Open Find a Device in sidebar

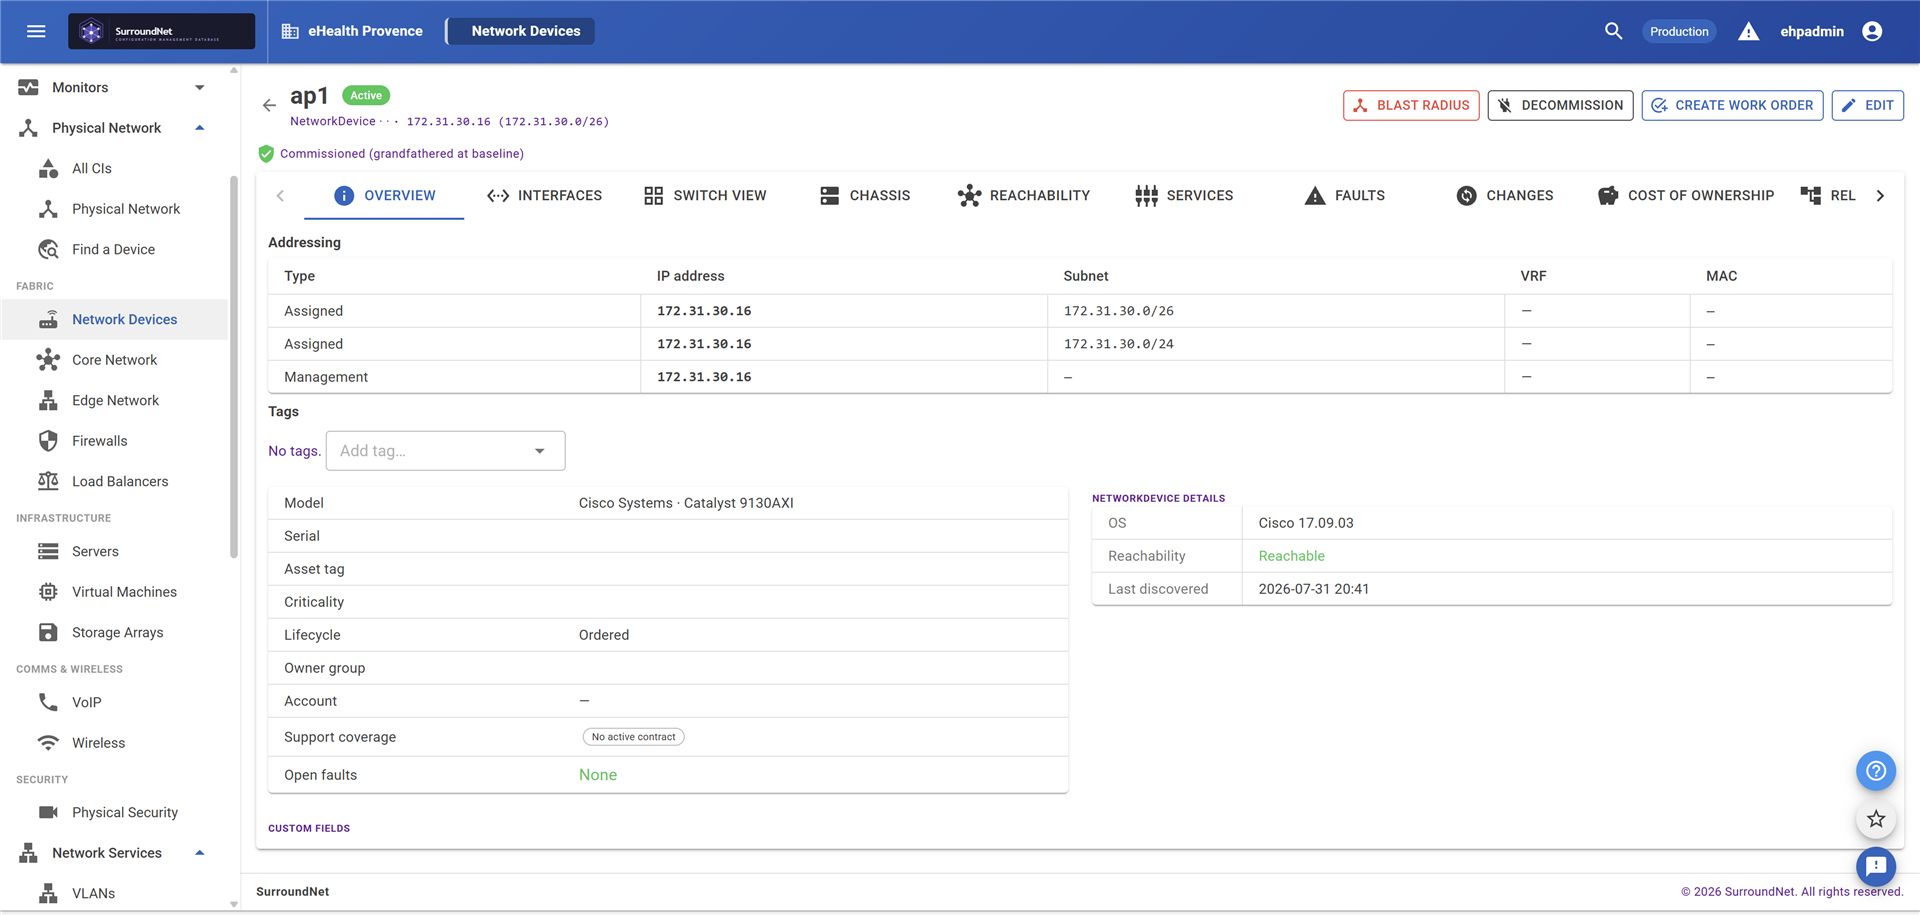point(114,249)
